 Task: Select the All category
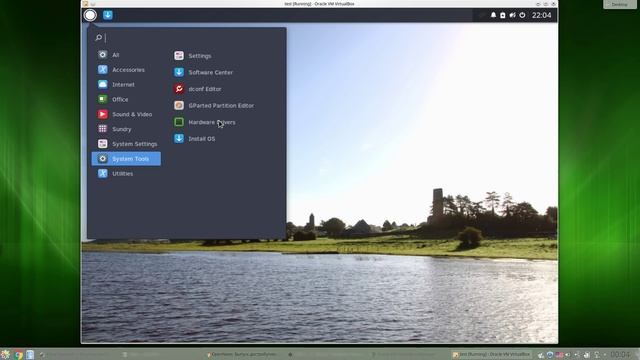[126, 55]
